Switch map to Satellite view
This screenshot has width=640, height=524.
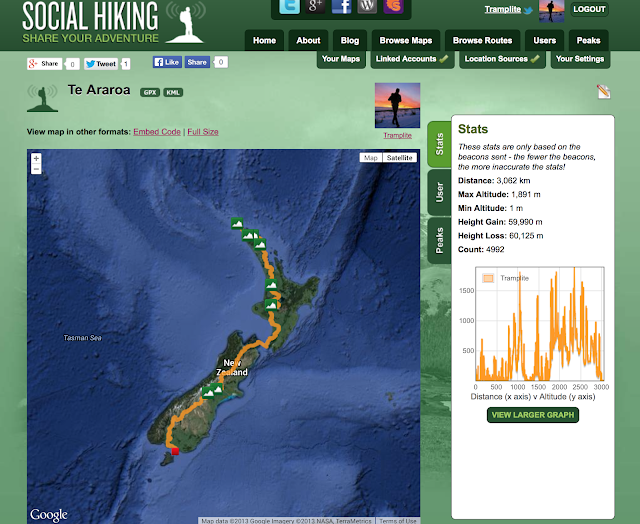click(x=400, y=158)
